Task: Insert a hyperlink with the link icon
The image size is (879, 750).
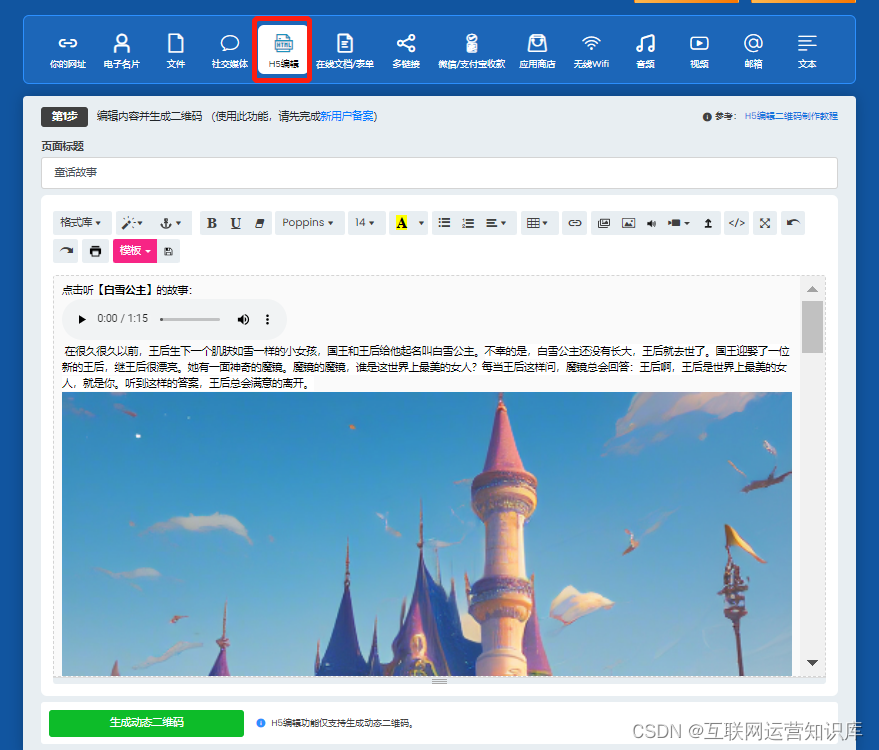Action: 575,223
